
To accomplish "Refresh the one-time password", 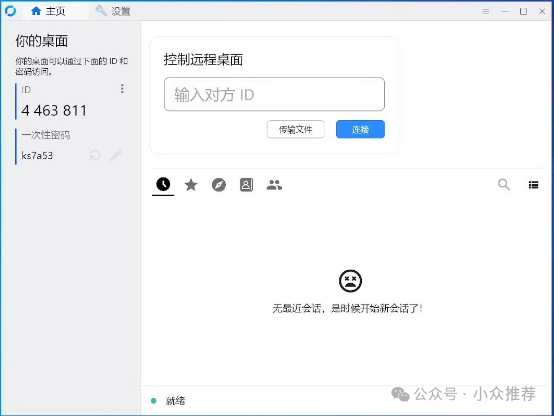I will 95,155.
